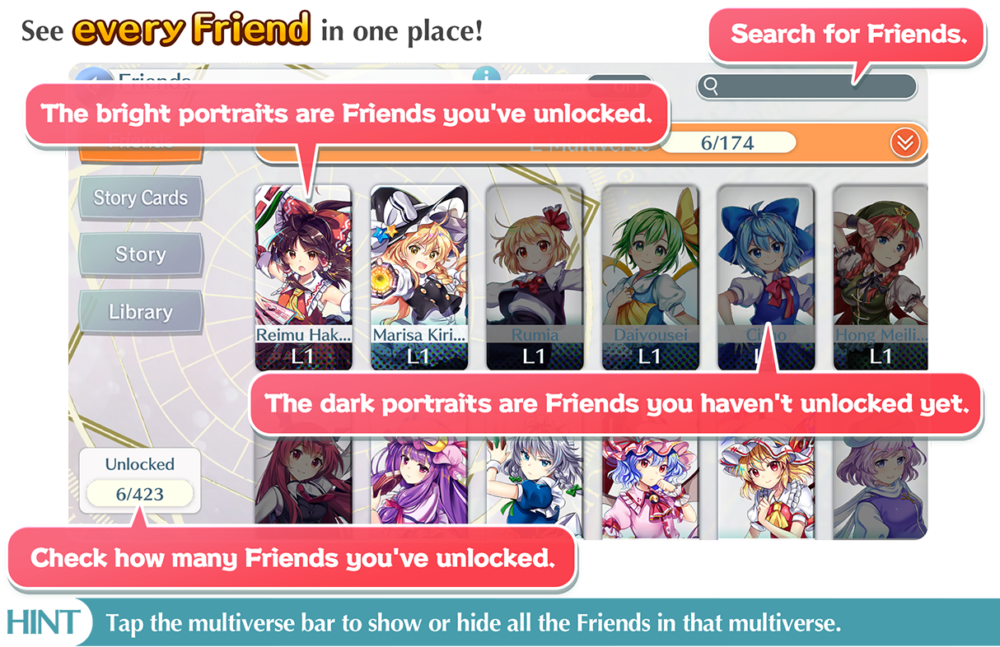This screenshot has height=647, width=1000.
Task: Select the Reimu Hakurei portrait
Action: coord(303,278)
